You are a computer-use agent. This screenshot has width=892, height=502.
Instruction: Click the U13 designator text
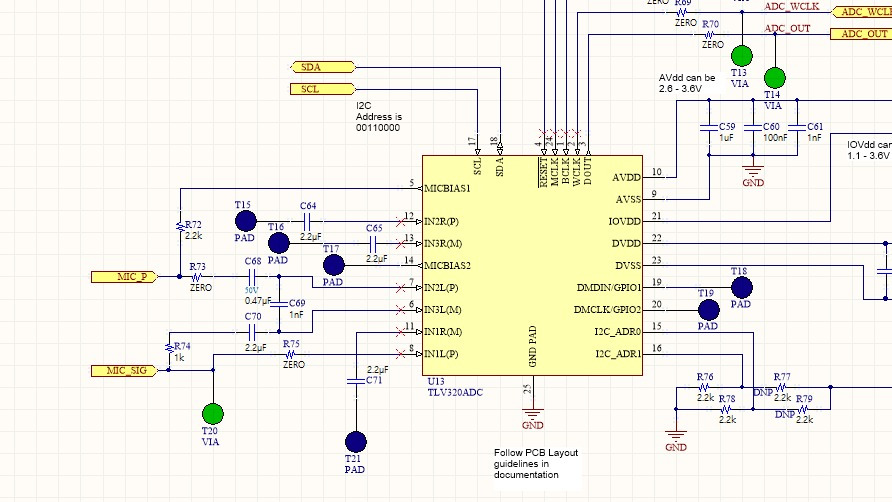436,381
